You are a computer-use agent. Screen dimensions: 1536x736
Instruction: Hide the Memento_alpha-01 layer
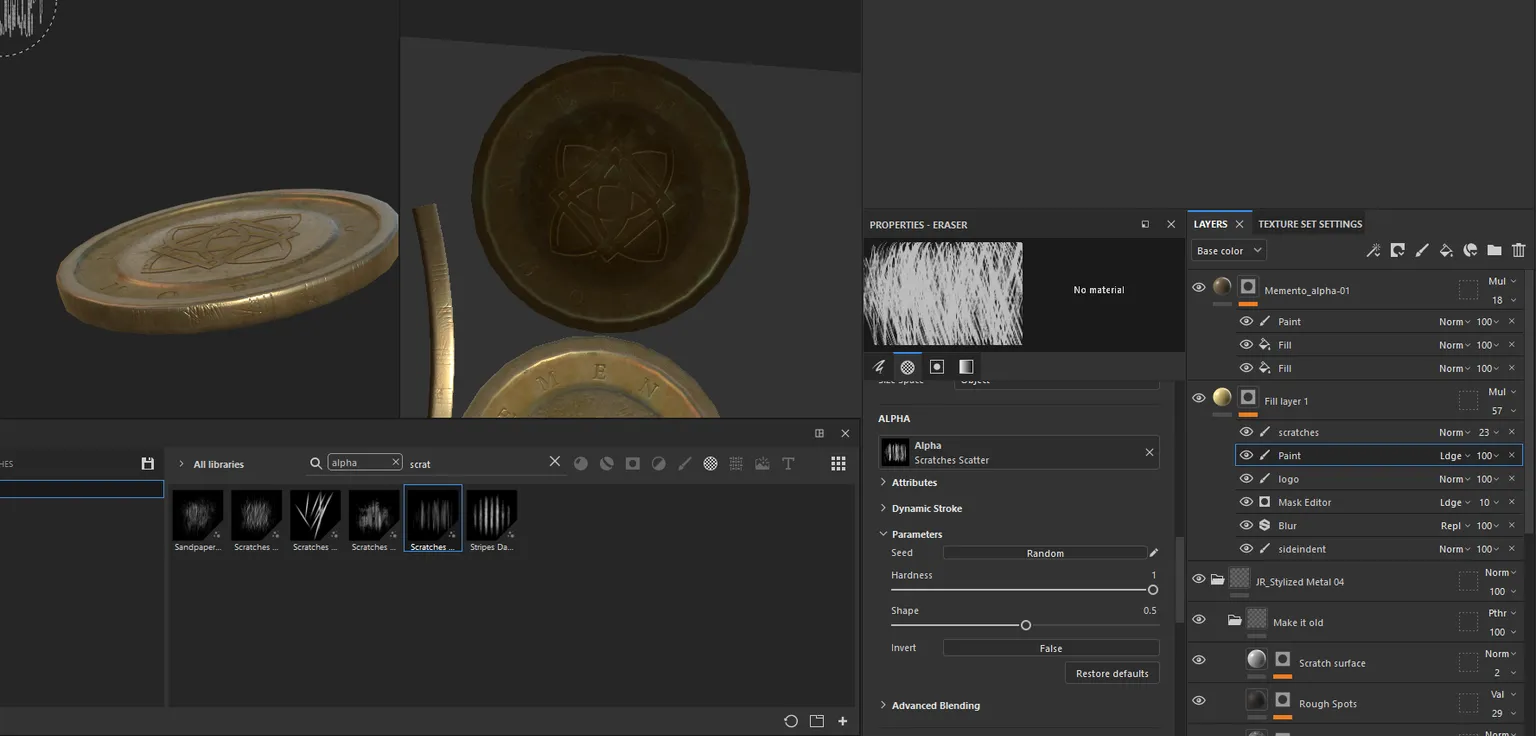(1199, 288)
